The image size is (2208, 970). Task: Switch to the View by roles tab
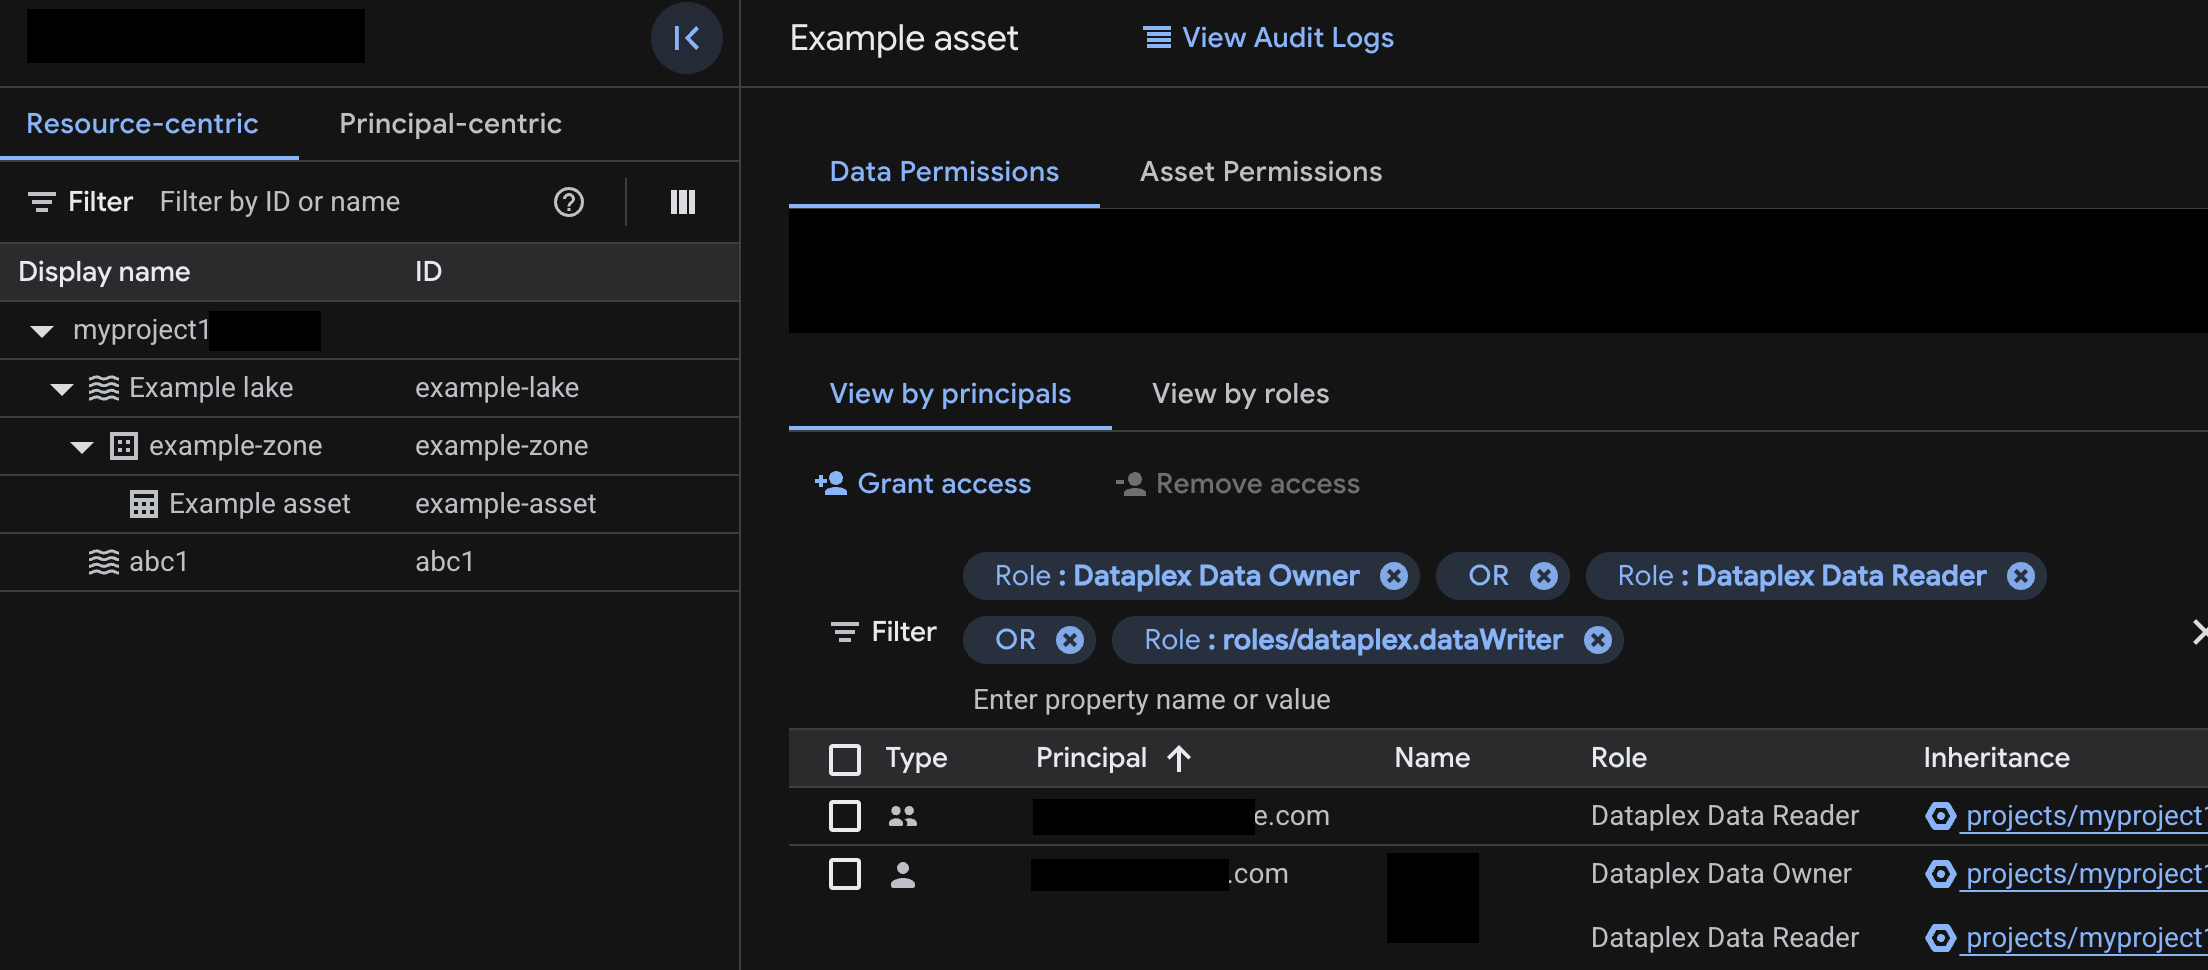(x=1240, y=394)
